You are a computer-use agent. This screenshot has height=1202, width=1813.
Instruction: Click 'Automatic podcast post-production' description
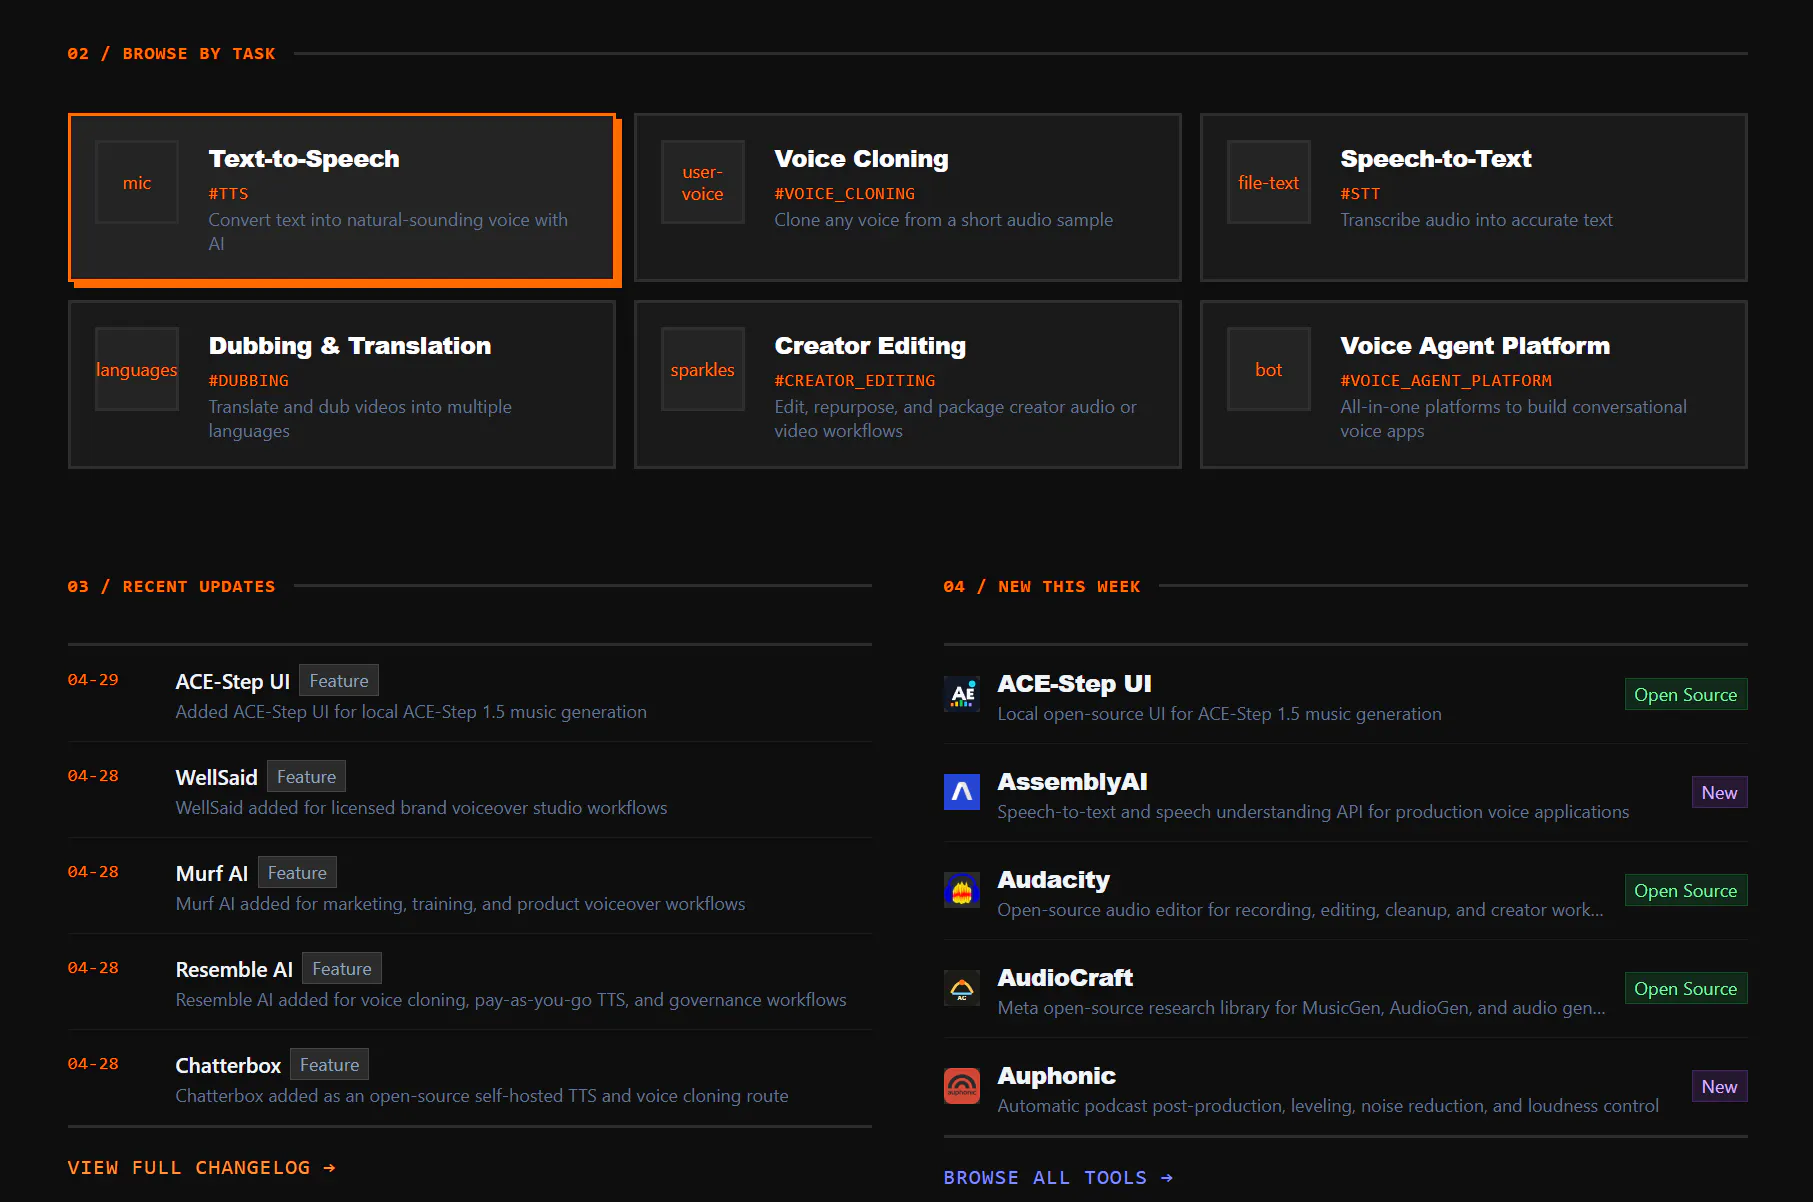coord(1328,1106)
